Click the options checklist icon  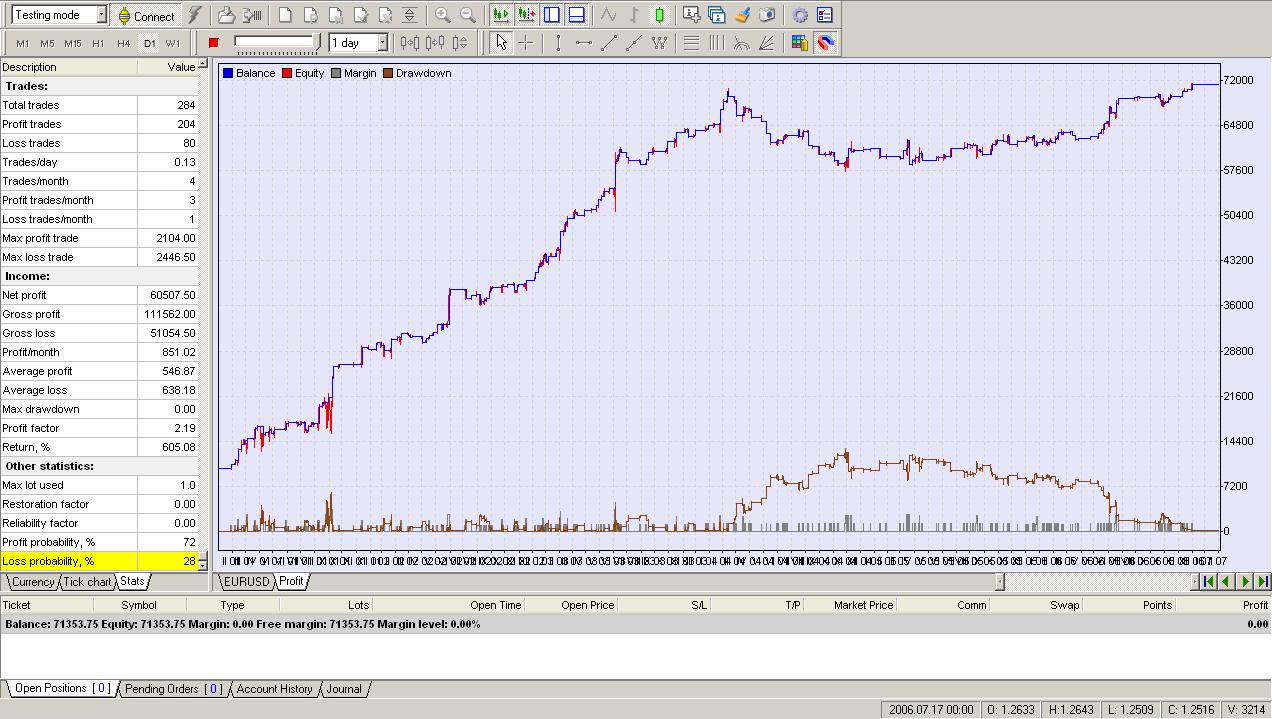click(824, 15)
